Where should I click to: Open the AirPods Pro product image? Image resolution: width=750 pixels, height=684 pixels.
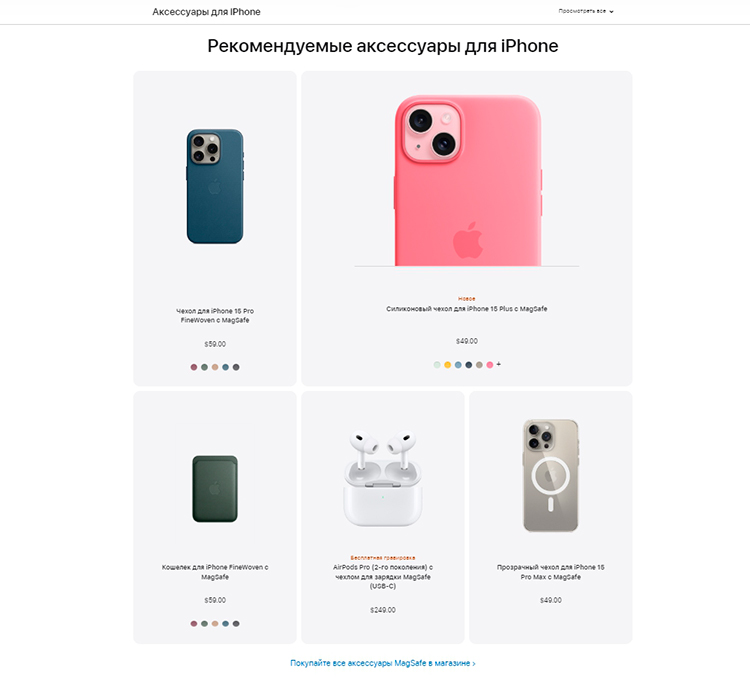[383, 478]
